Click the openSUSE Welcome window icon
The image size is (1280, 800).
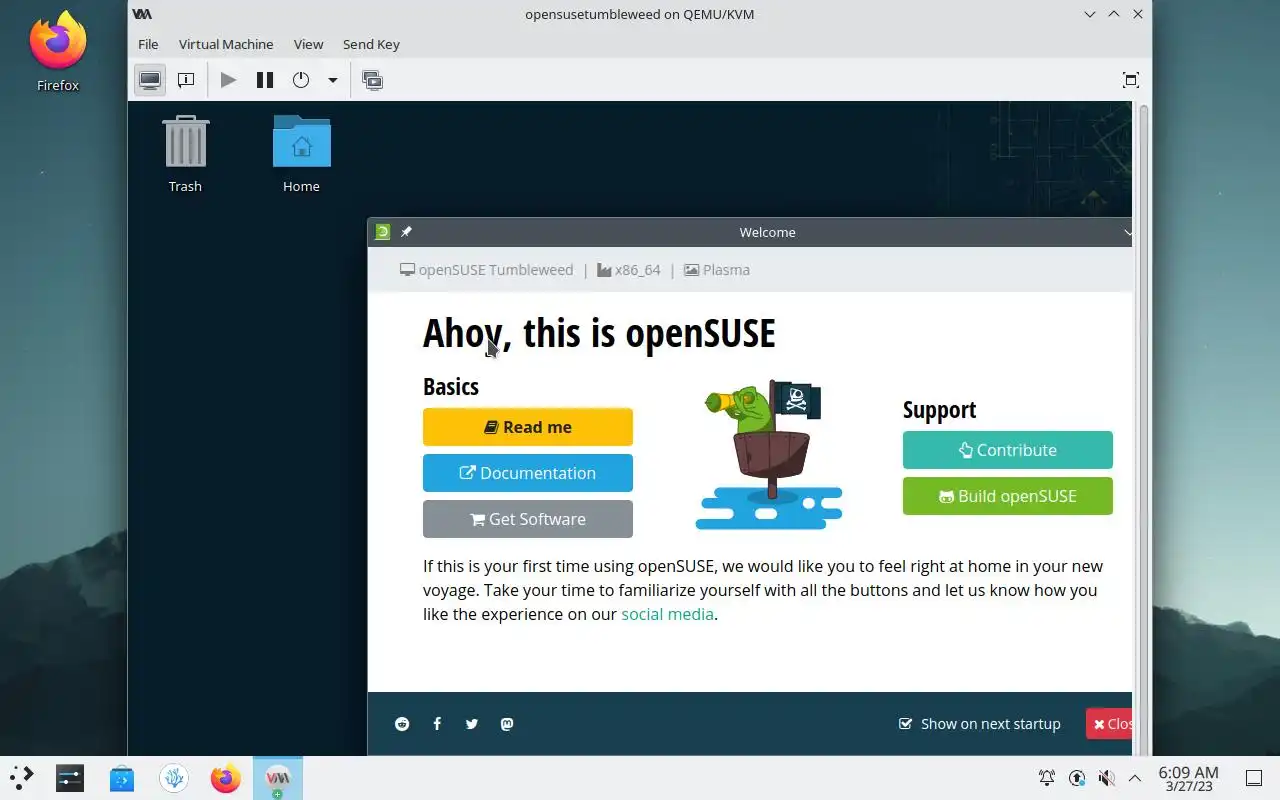[x=382, y=232]
